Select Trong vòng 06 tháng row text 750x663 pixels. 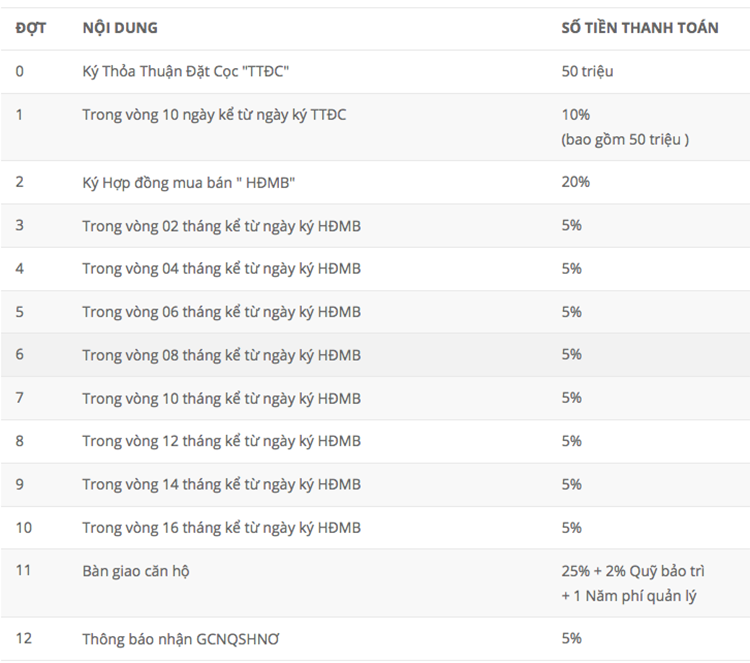[221, 312]
